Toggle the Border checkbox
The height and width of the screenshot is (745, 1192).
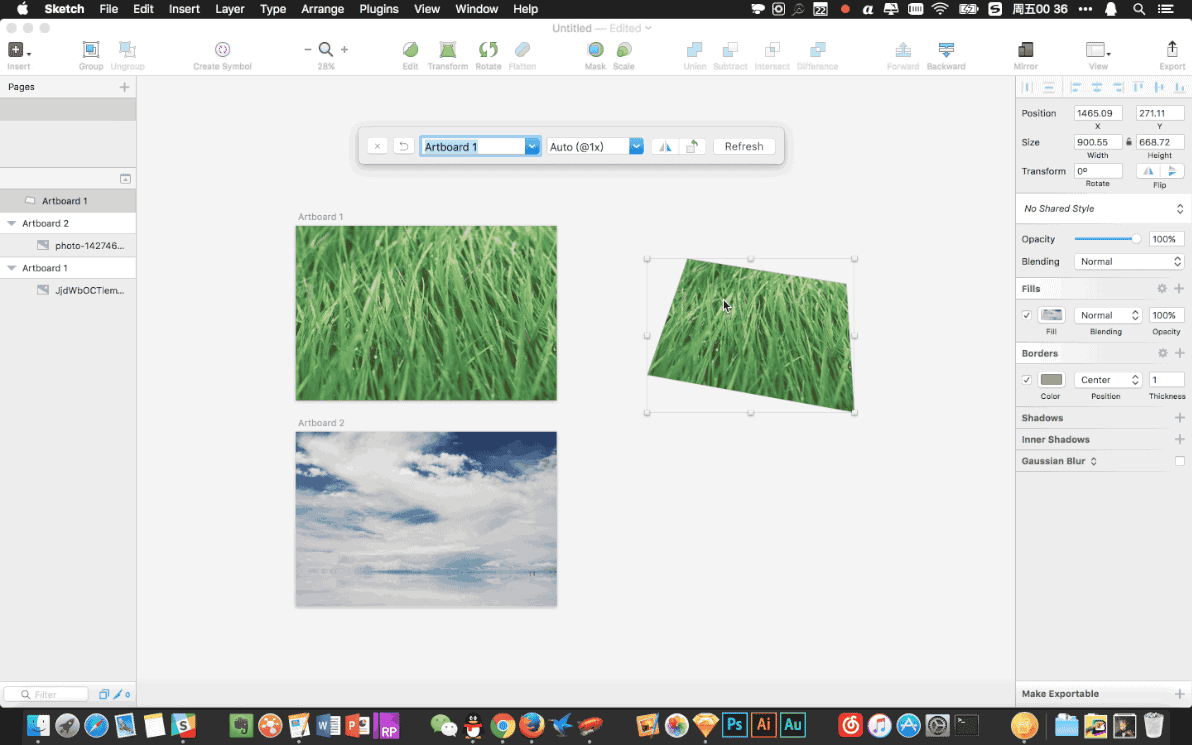(x=1026, y=380)
